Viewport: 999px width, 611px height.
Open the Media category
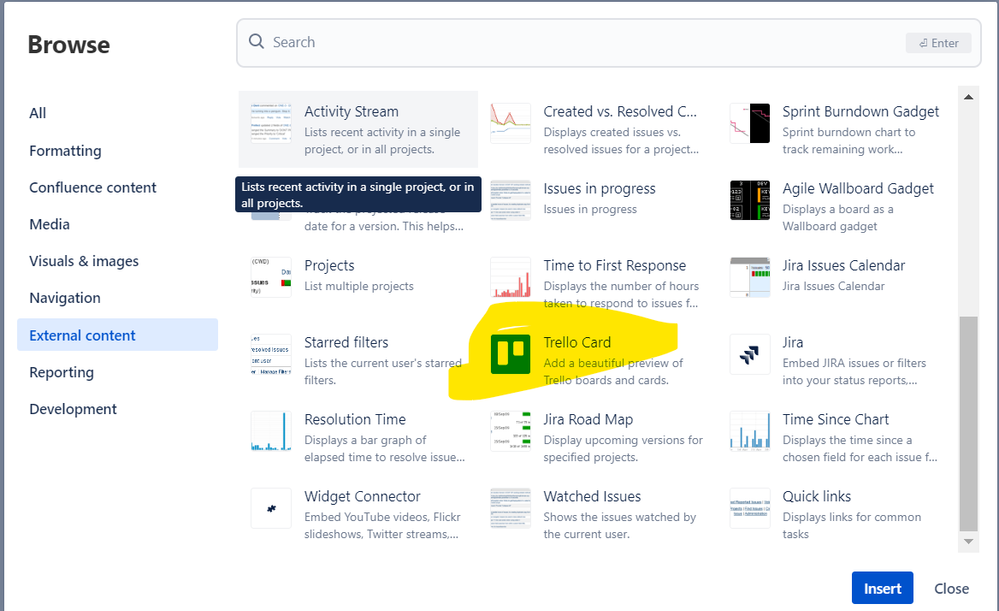tap(49, 225)
